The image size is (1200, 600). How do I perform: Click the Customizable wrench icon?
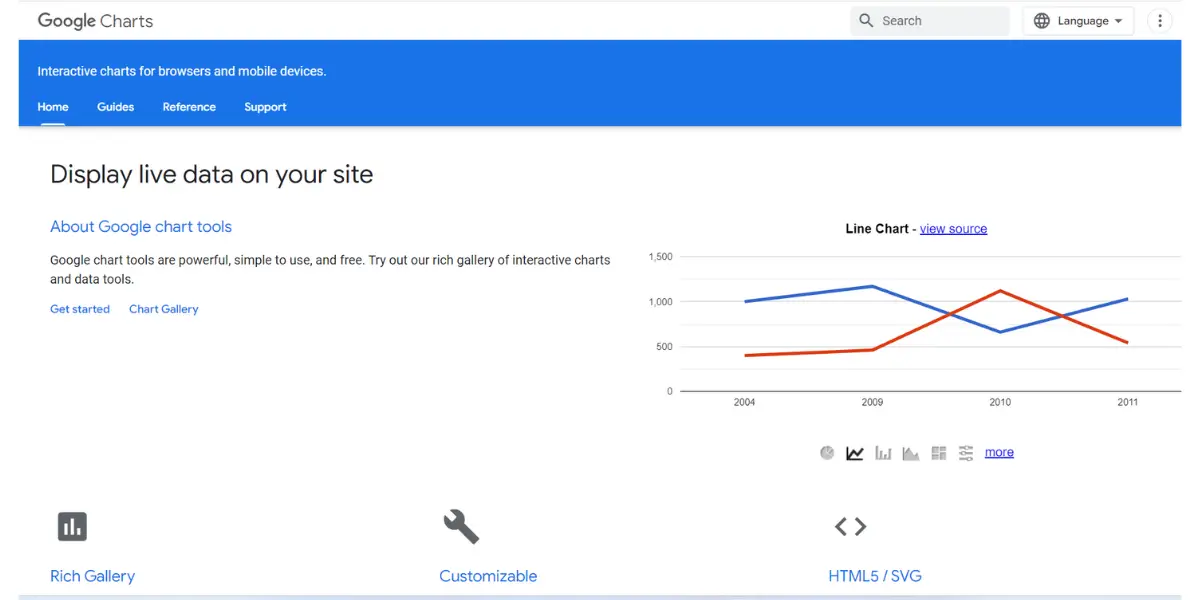tap(461, 526)
